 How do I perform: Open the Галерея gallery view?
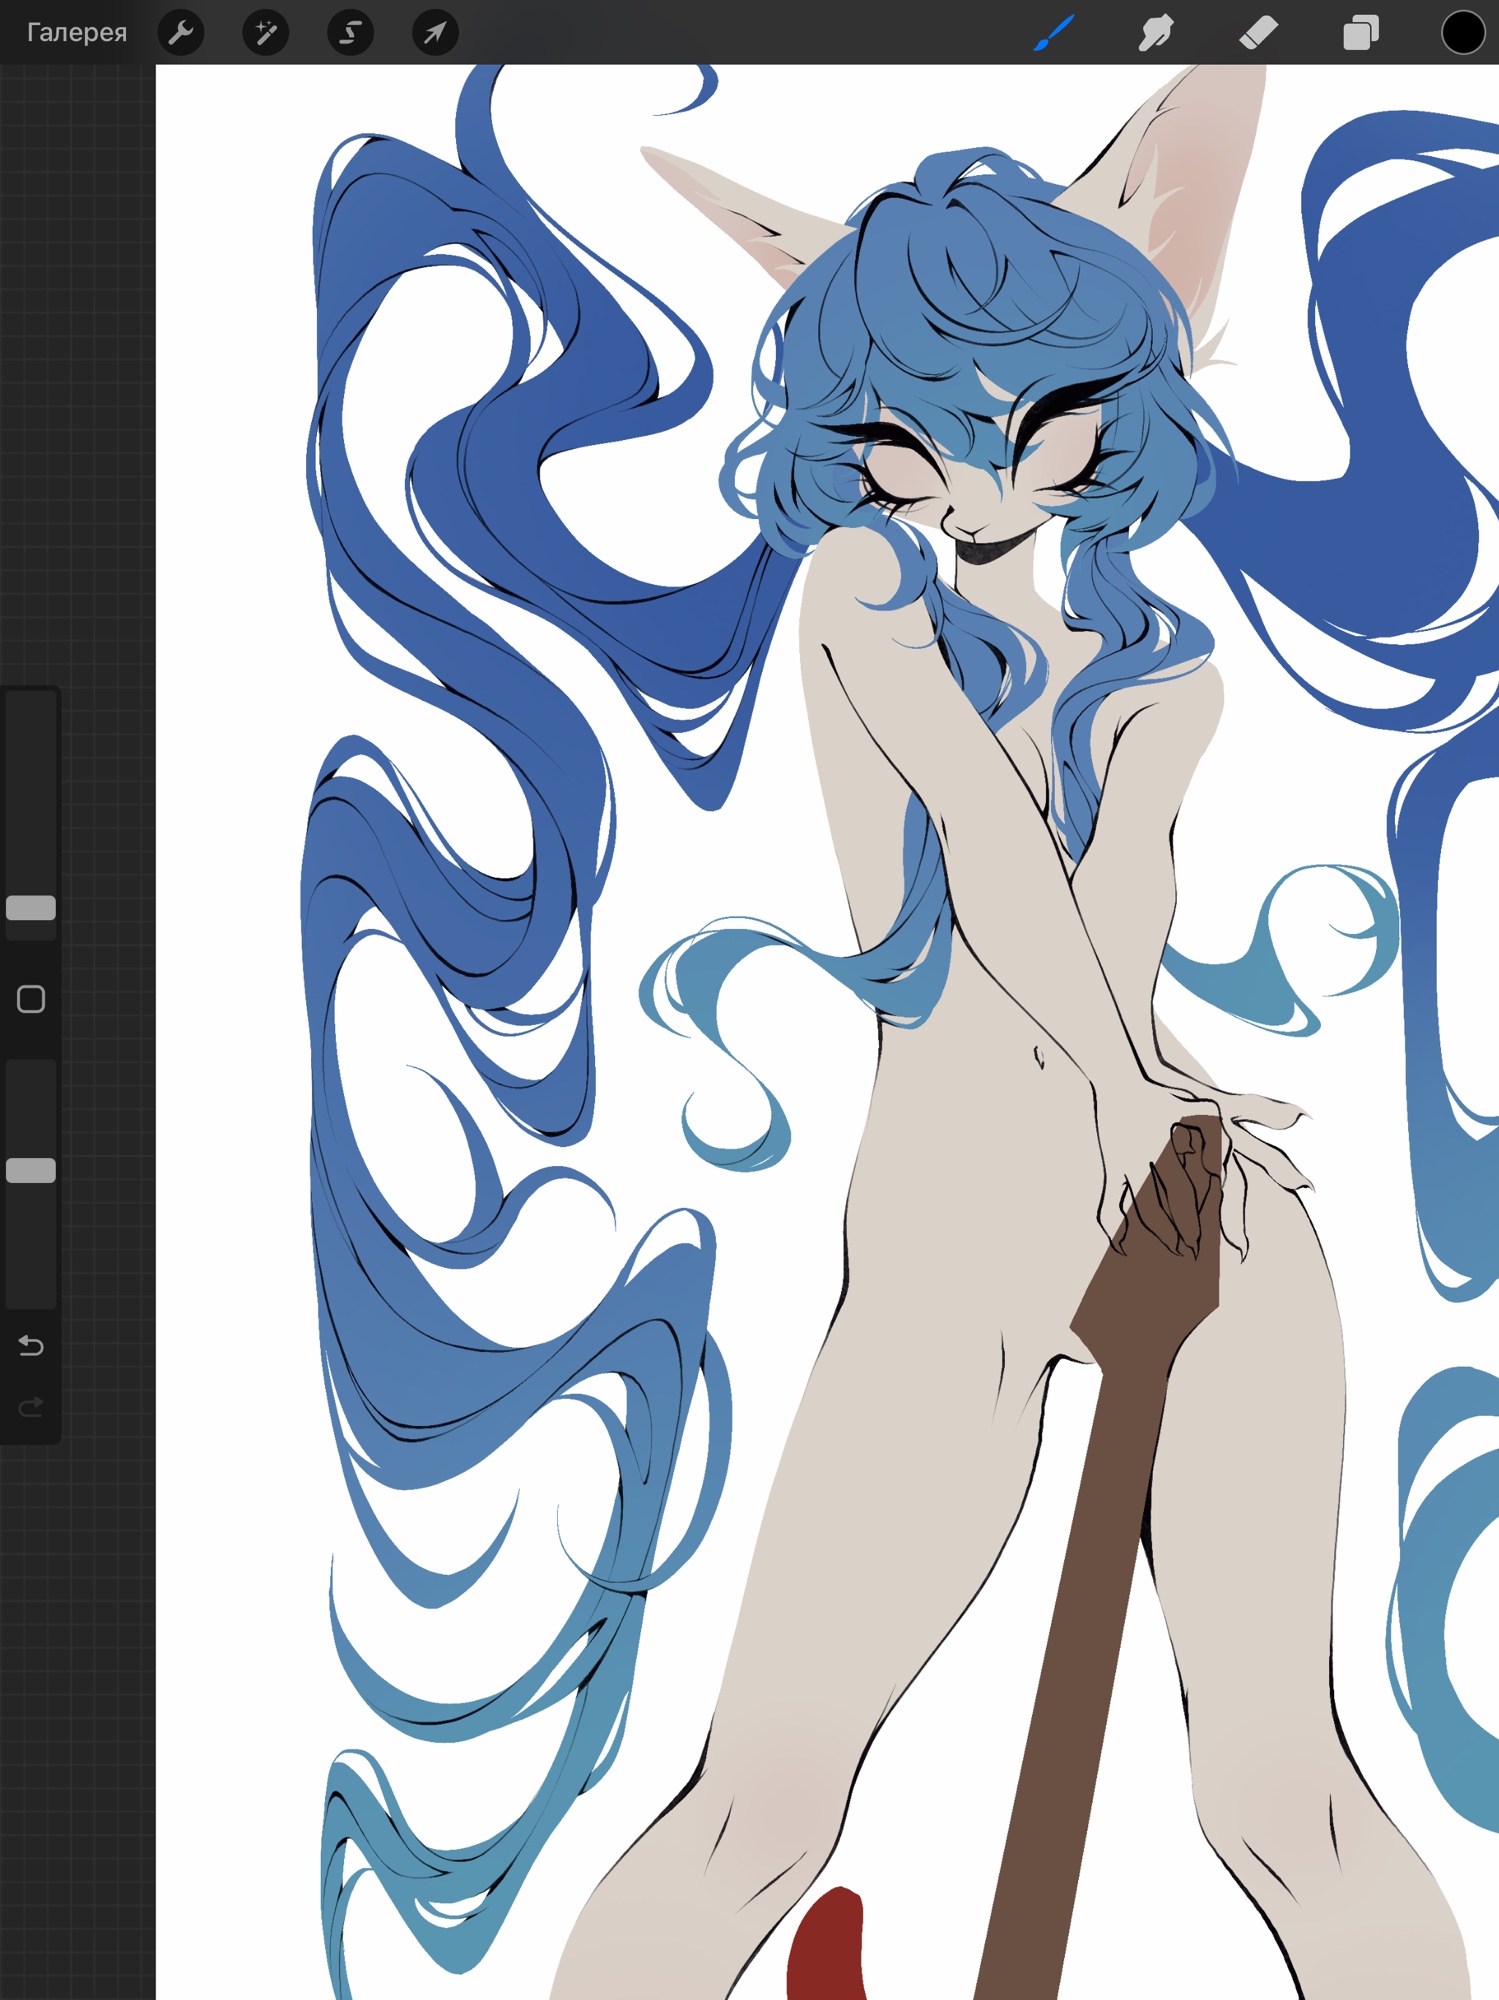pyautogui.click(x=77, y=33)
